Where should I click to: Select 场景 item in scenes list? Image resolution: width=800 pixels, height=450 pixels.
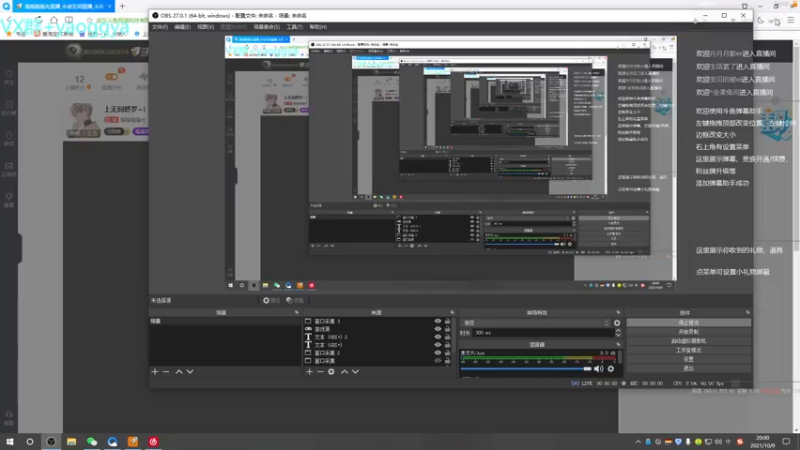[224, 321]
